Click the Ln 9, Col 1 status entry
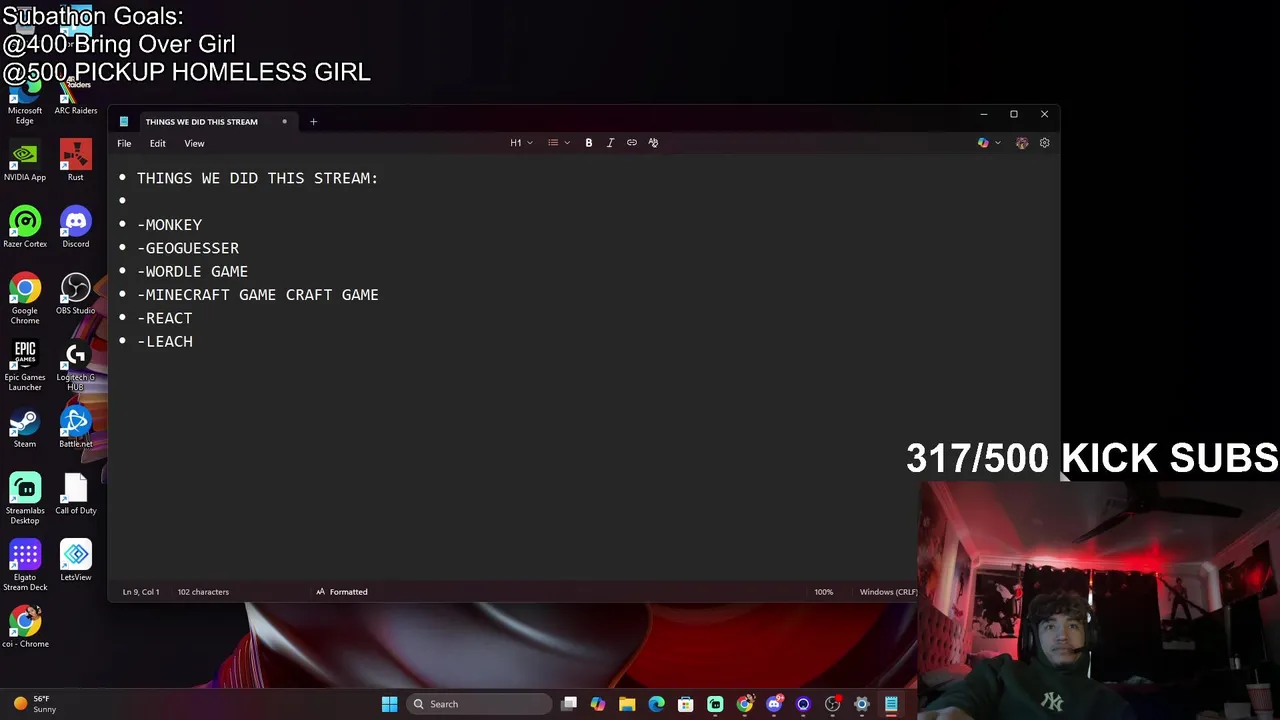1280x720 pixels. (x=141, y=592)
